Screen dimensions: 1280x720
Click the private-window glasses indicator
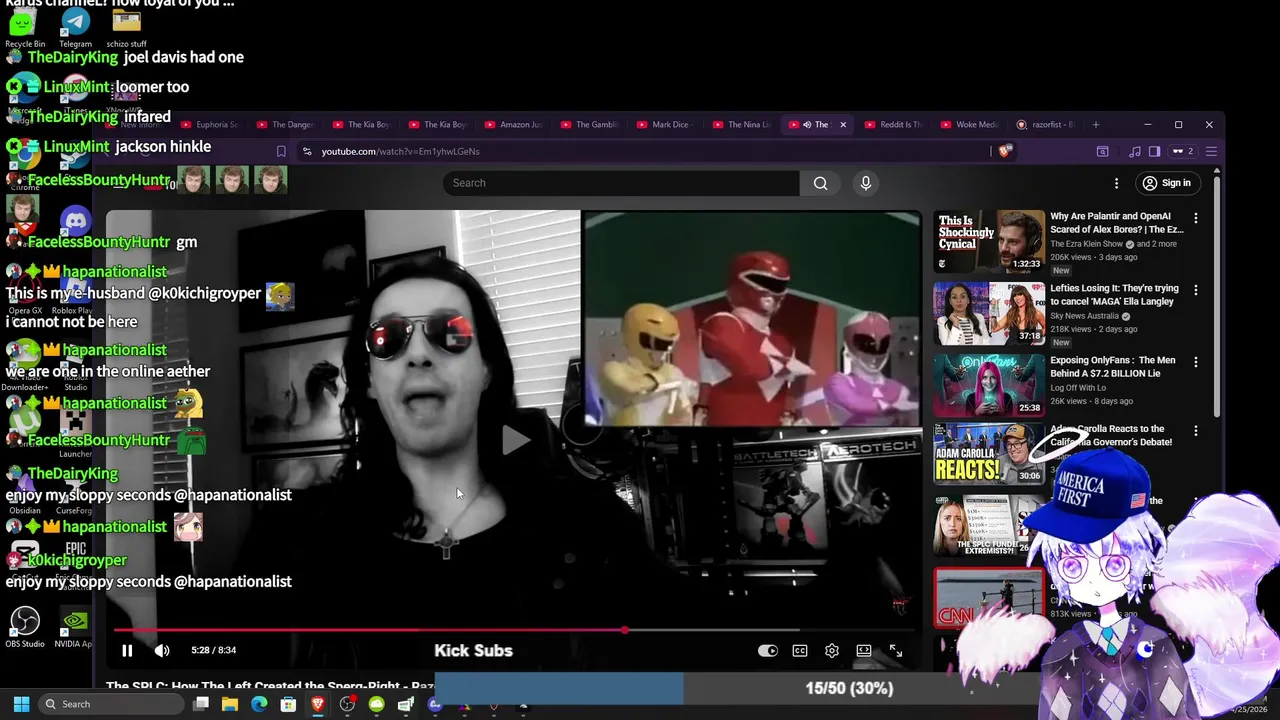coord(1183,151)
